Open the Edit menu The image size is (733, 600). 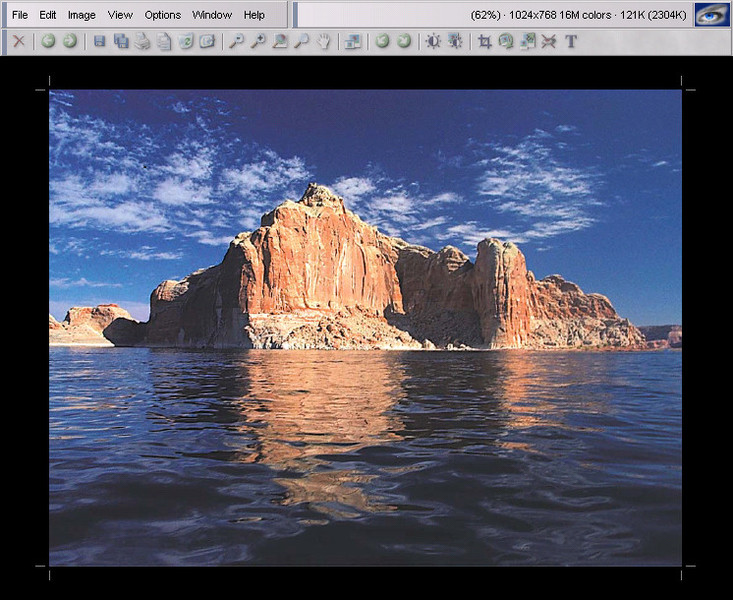coord(48,15)
